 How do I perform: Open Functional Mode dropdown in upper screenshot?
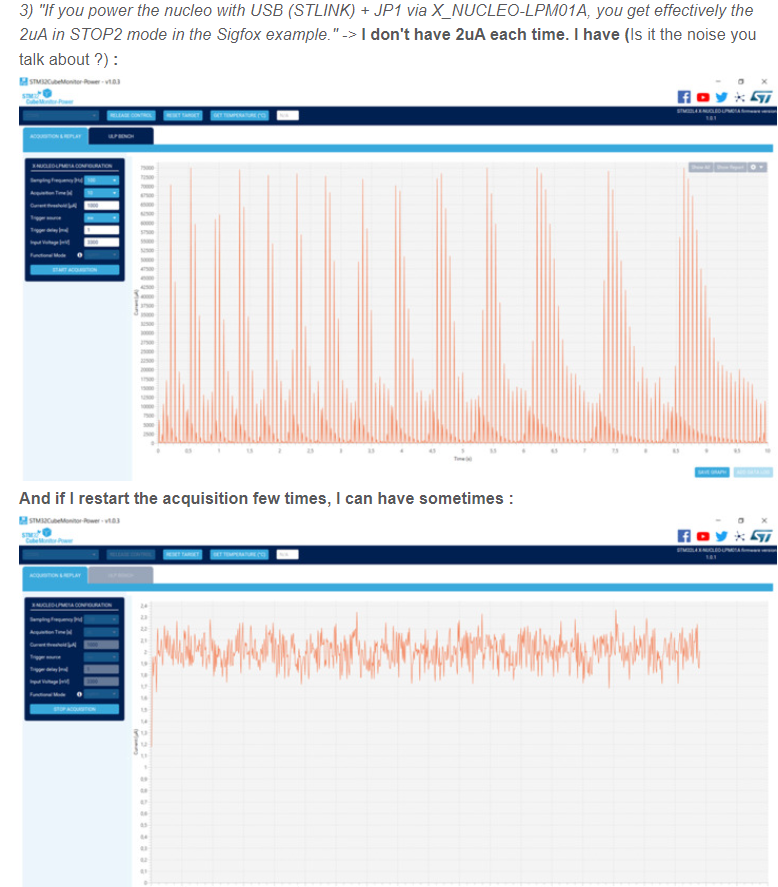(x=101, y=255)
